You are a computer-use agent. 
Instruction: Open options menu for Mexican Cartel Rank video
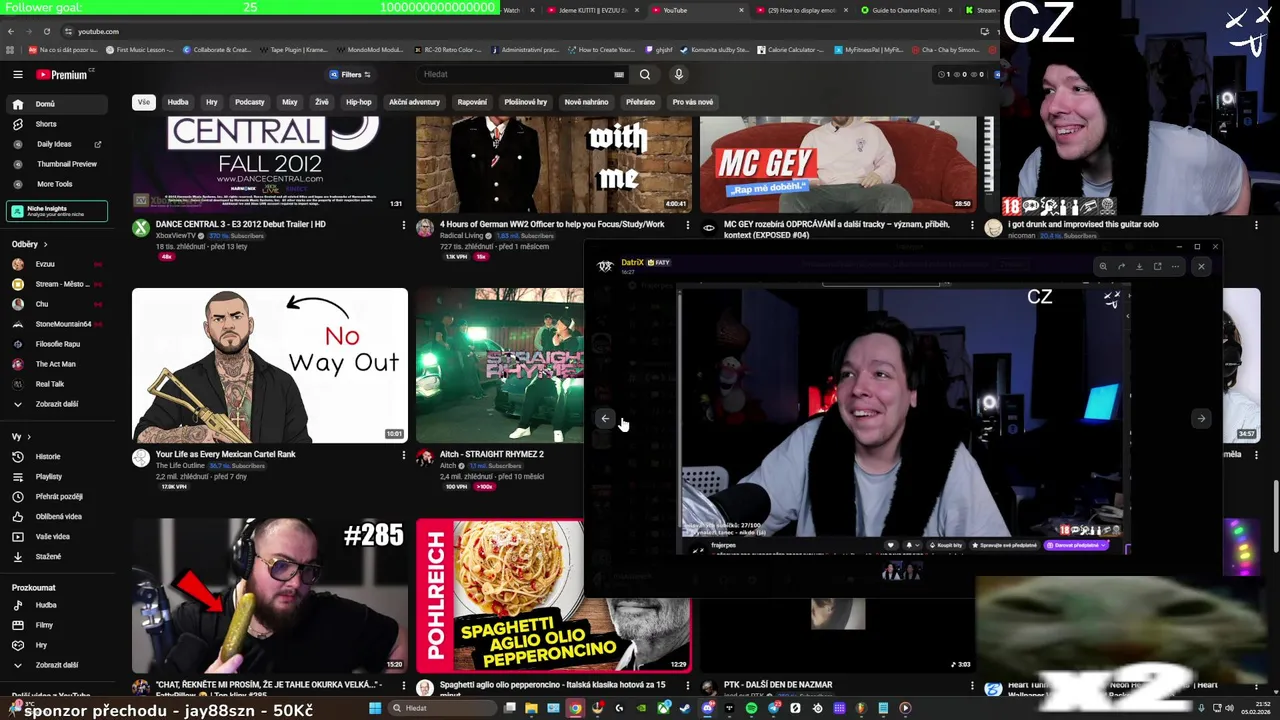point(404,456)
